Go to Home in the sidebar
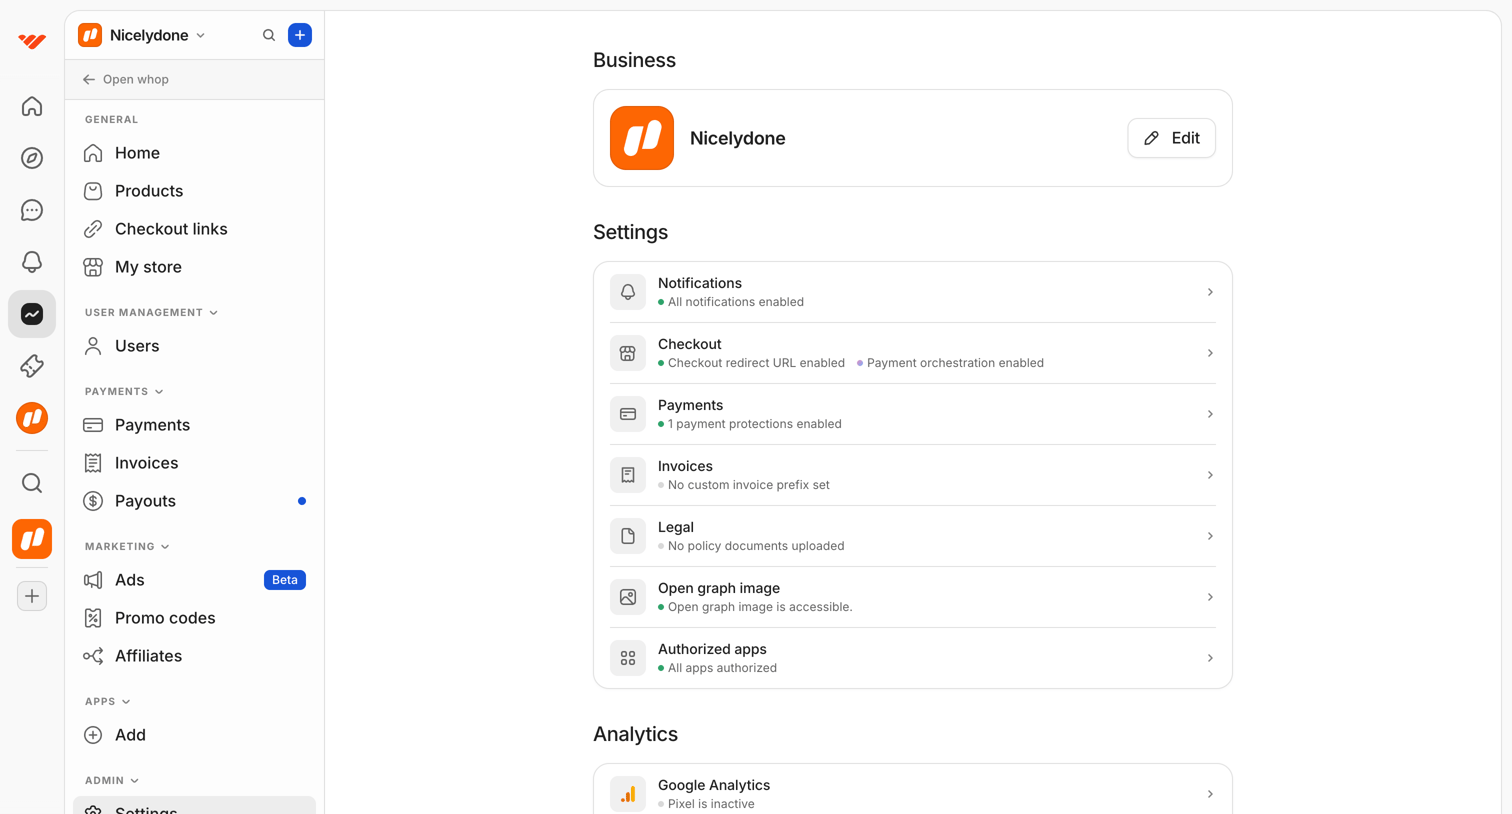 point(194,153)
